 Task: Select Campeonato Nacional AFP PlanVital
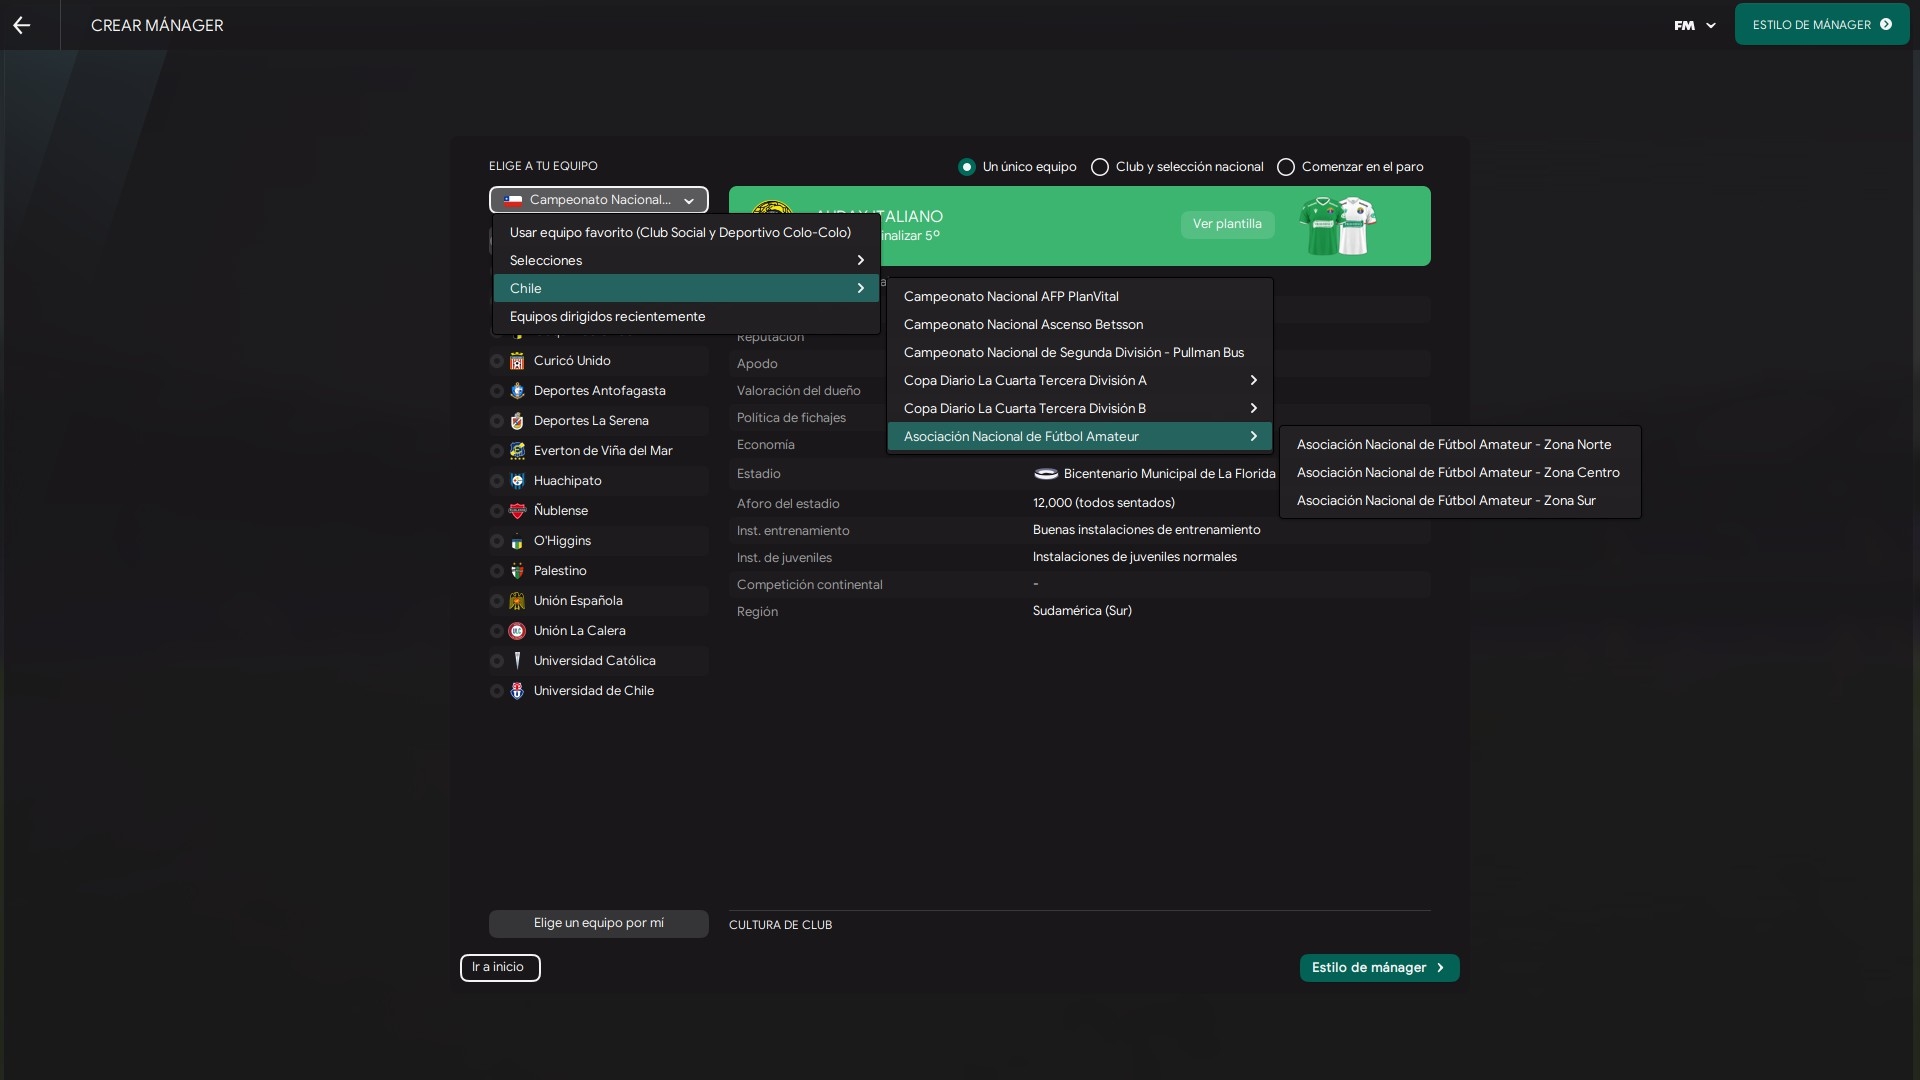click(1080, 296)
